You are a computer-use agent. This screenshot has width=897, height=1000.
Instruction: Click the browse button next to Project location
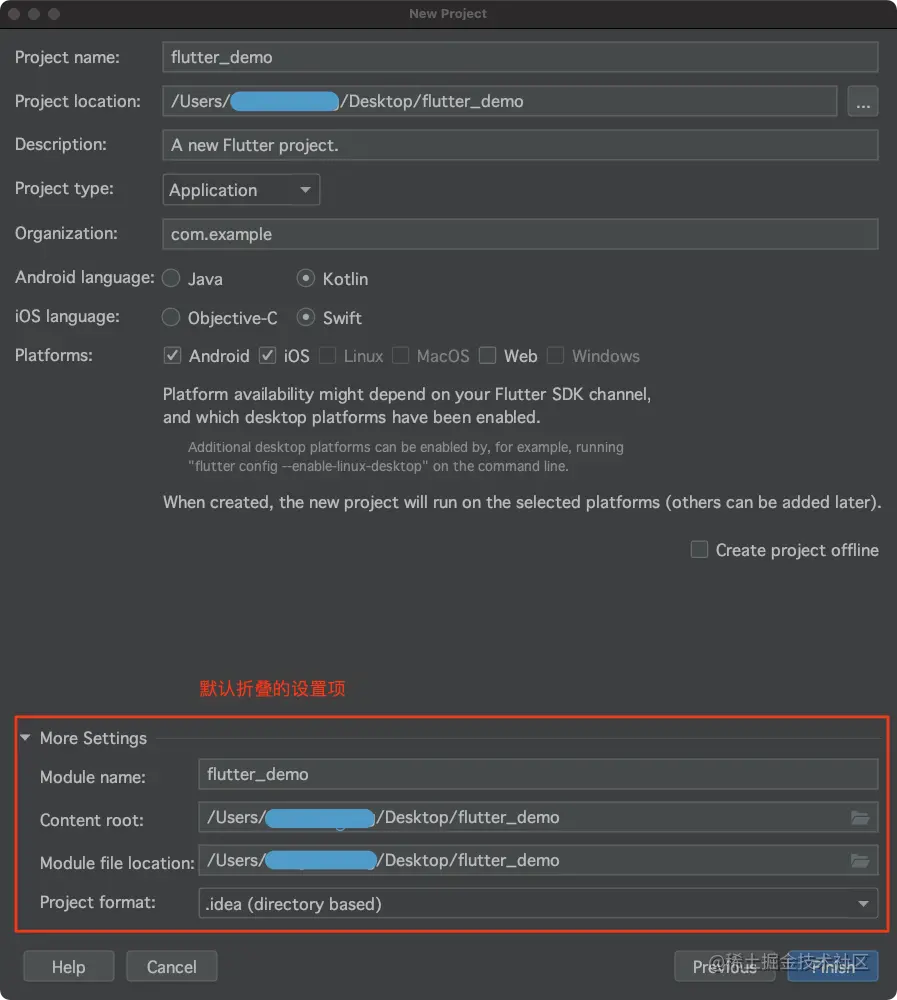[862, 101]
